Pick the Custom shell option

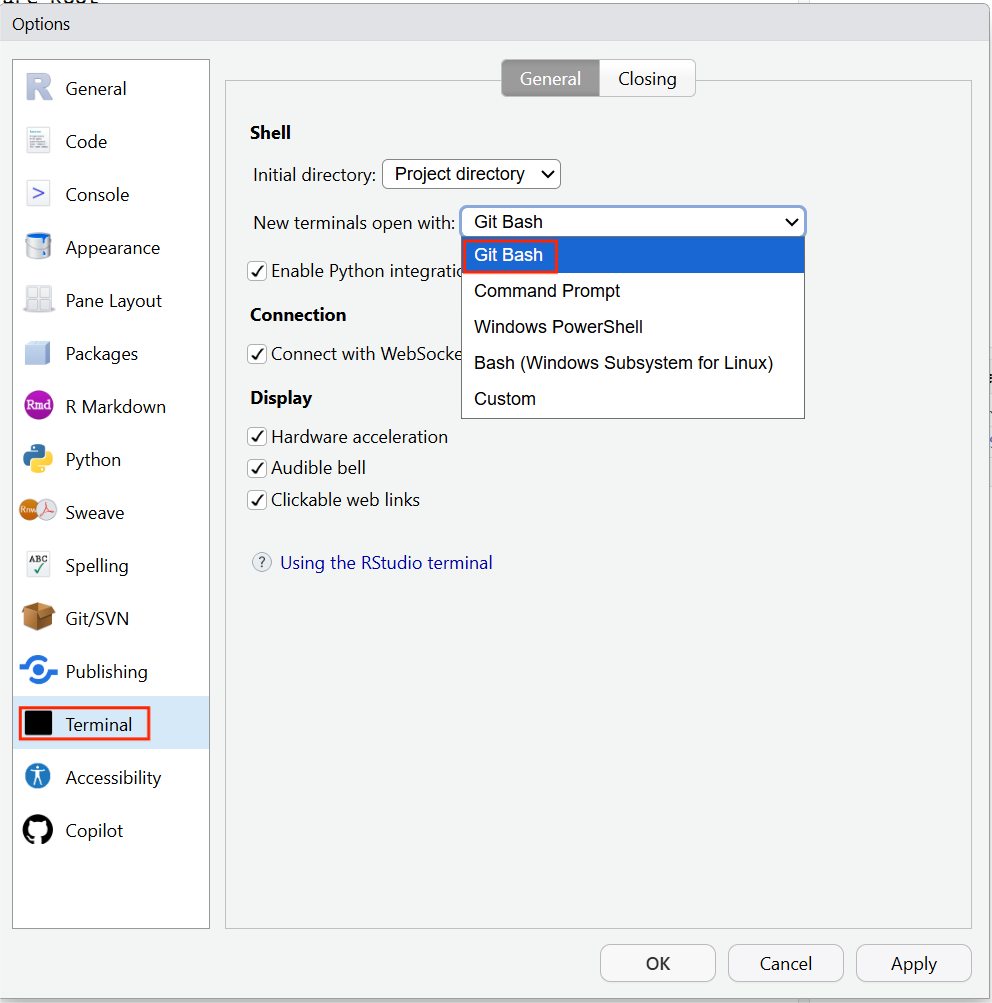(633, 399)
